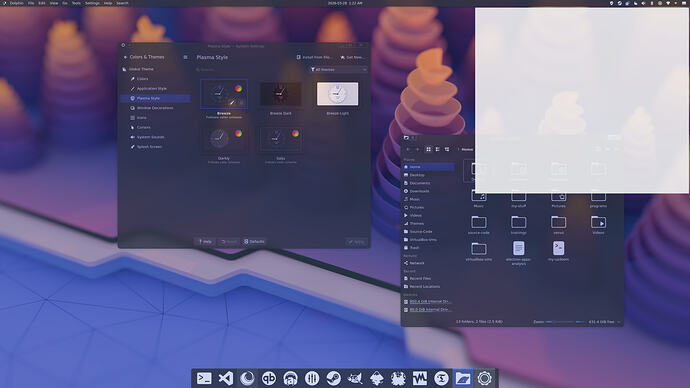Go forward in Dolphin navigation
Screen dimensions: 690x388
pos(417,150)
